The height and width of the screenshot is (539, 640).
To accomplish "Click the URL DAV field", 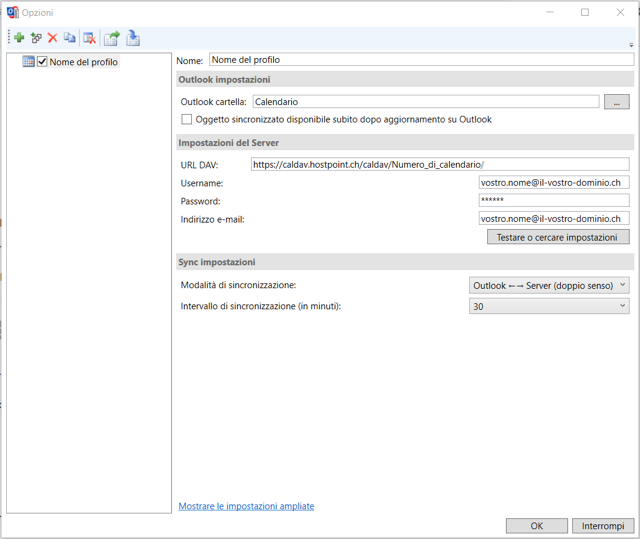I will tap(440, 164).
